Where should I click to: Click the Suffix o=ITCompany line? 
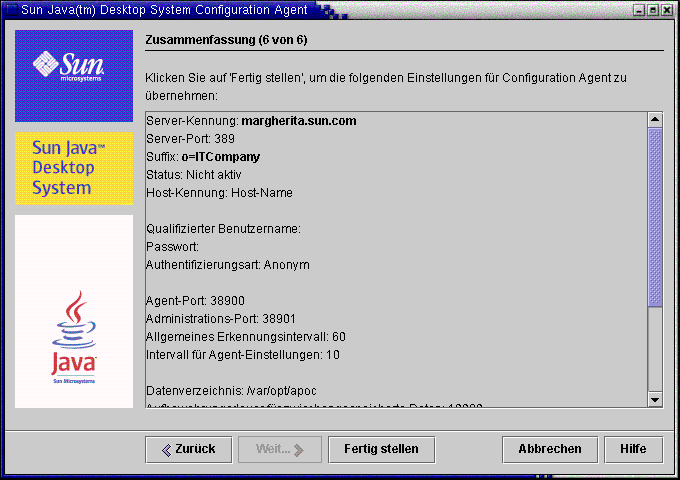tap(203, 157)
